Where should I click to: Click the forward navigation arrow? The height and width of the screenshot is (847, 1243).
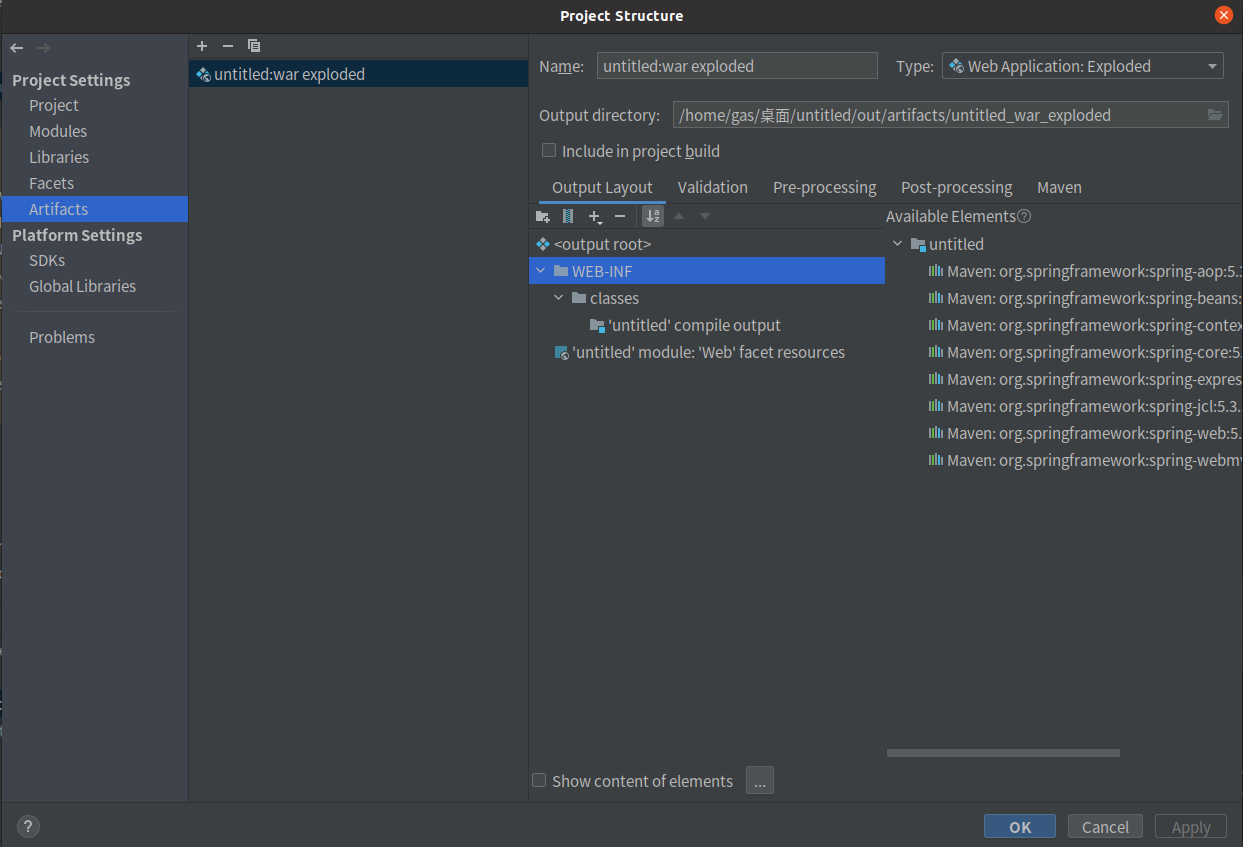43,48
